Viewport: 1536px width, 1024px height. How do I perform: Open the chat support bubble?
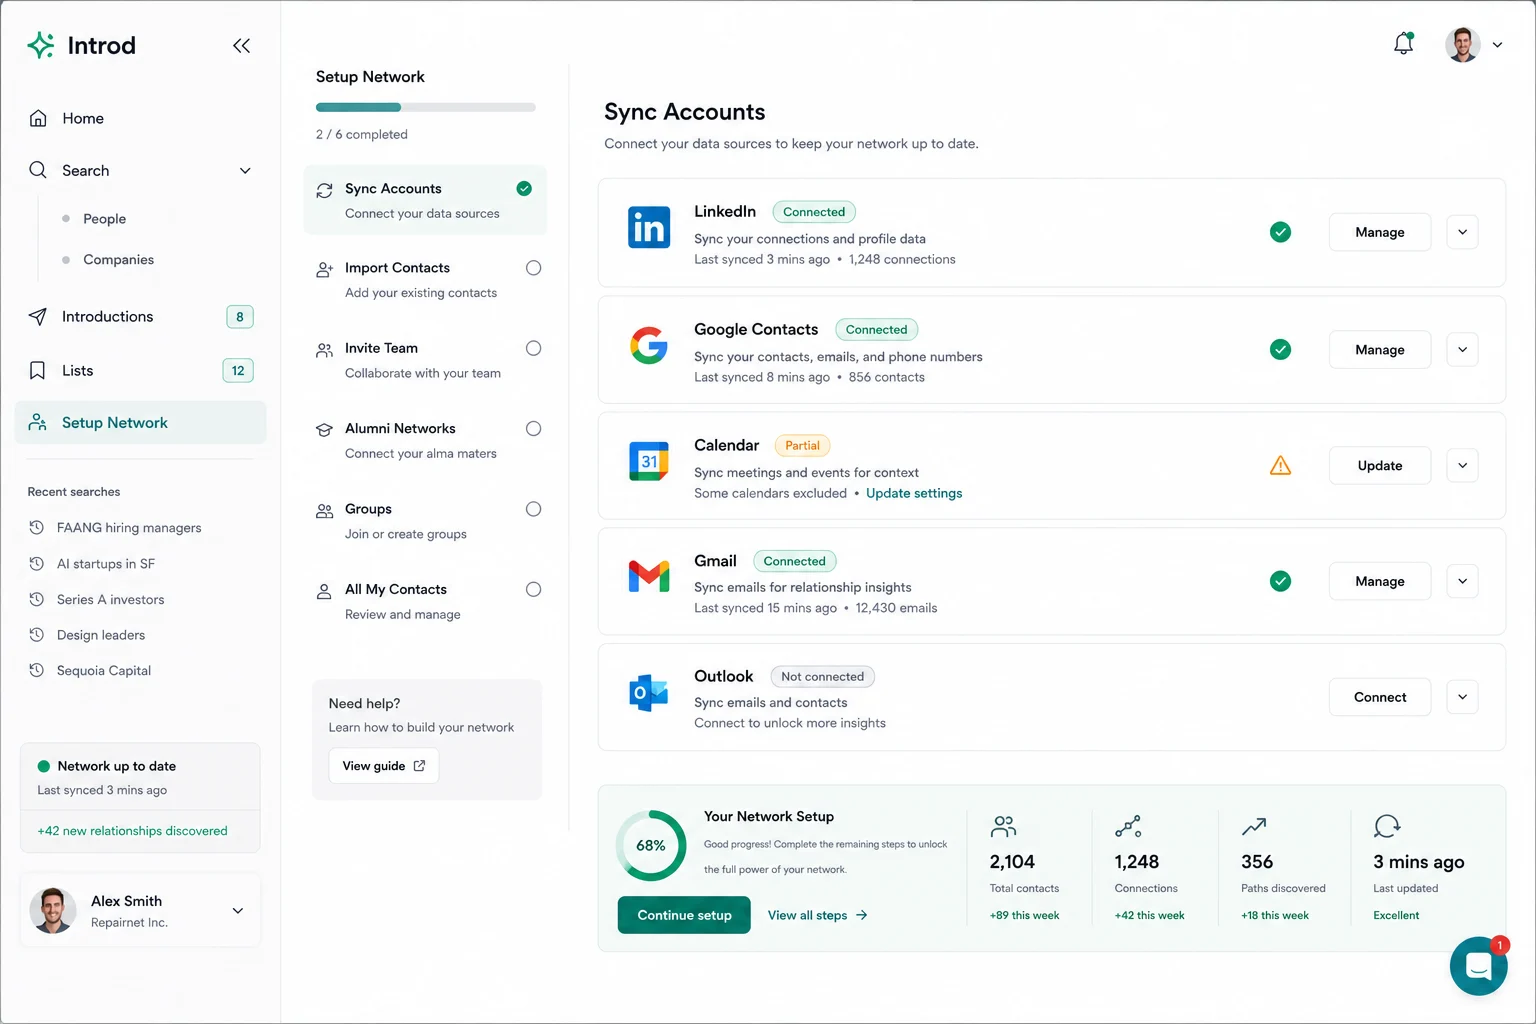tap(1479, 966)
